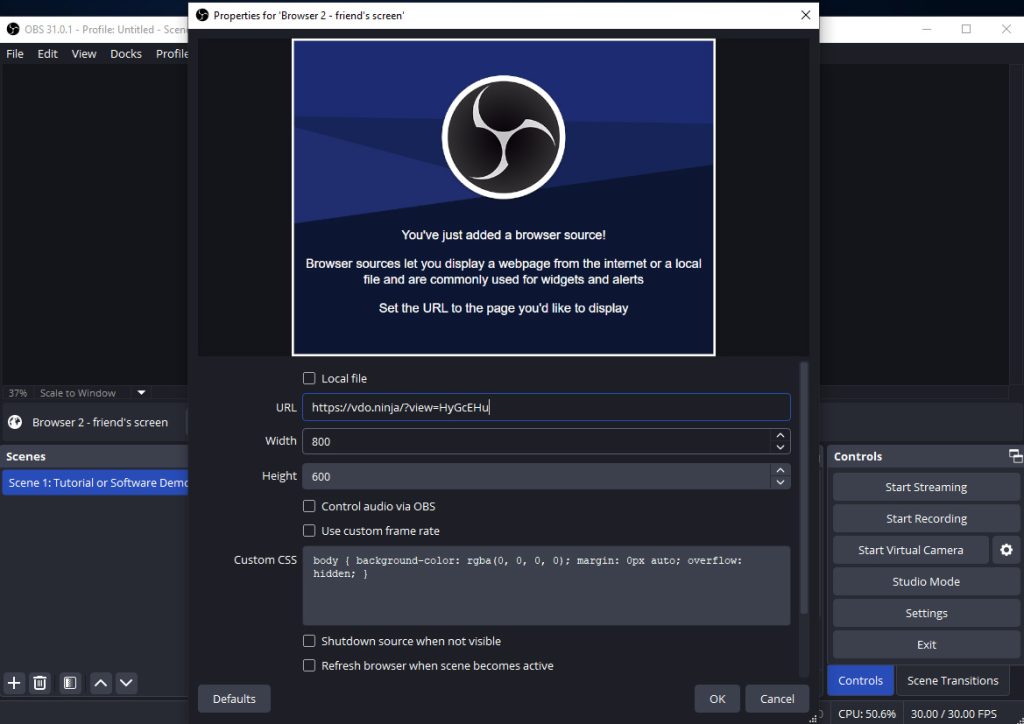Image resolution: width=1024 pixels, height=724 pixels.
Task: Click the Defaults button
Action: click(x=234, y=699)
